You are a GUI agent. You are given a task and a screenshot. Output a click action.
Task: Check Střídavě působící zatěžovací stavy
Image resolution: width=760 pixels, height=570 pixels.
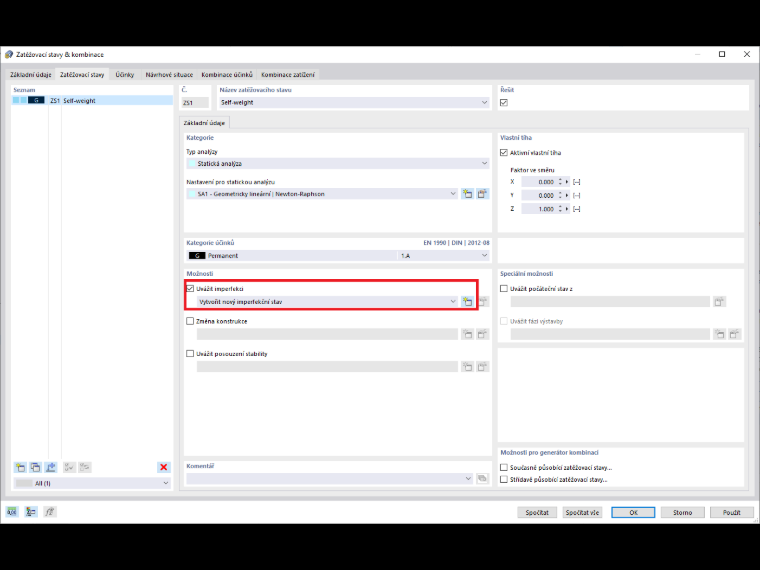(504, 479)
